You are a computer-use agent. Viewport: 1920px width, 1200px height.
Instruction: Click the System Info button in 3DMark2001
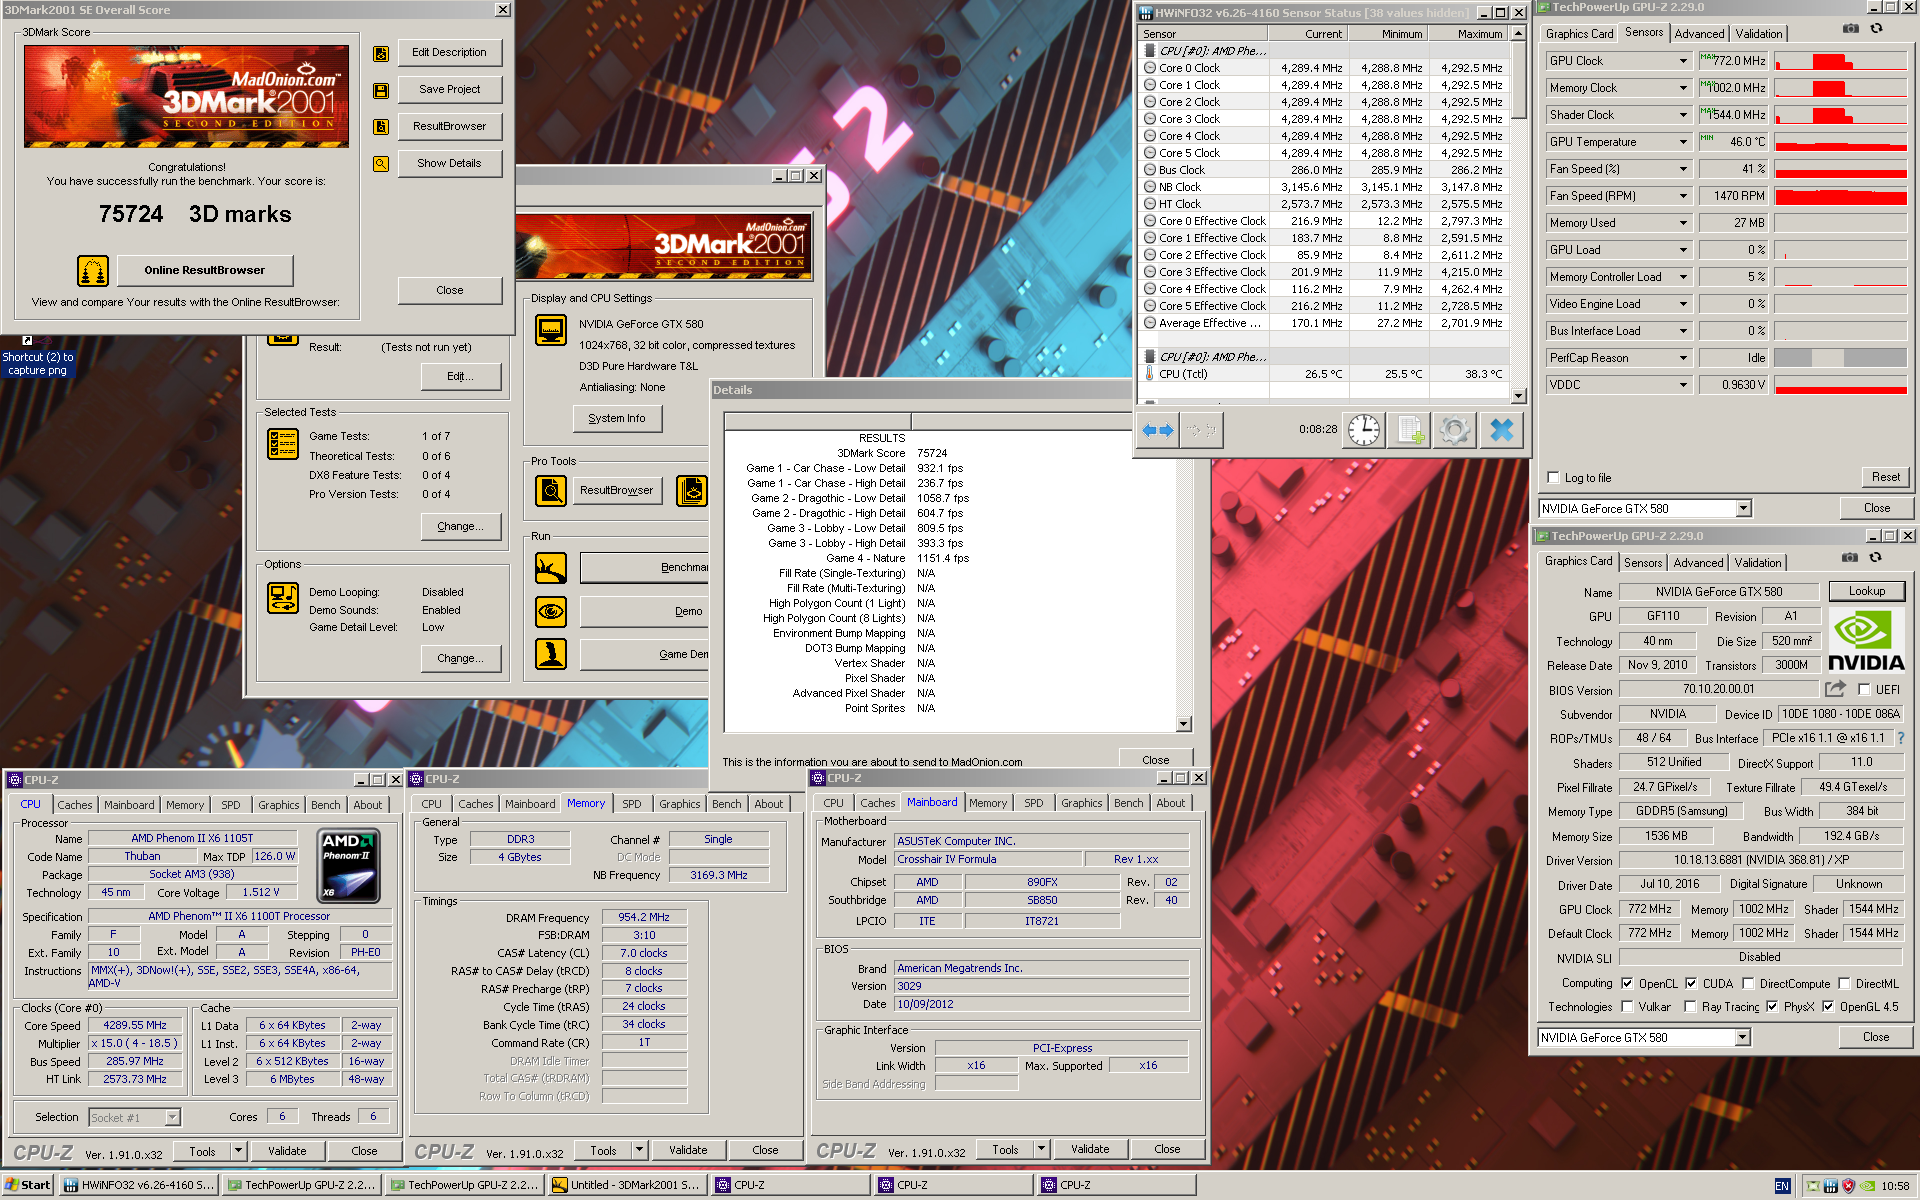pyautogui.click(x=617, y=418)
